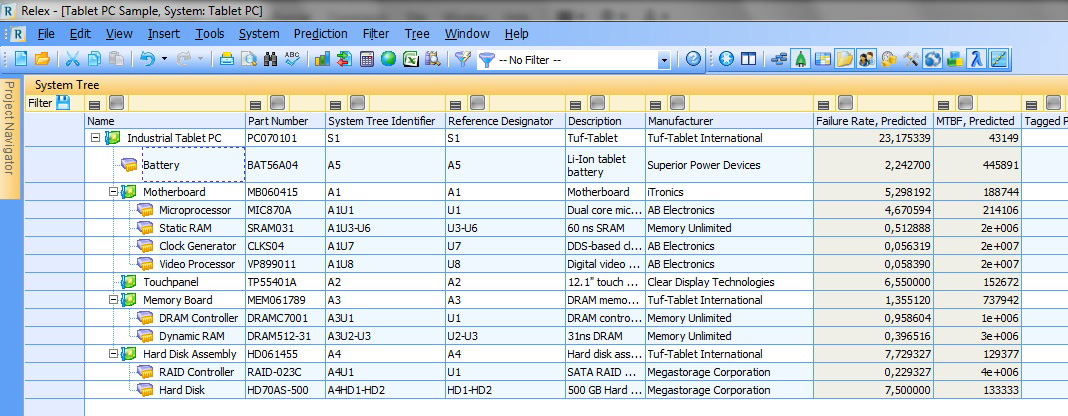Screen dimensions: 1068x416
Task: Toggle grey filter button above Part Number
Action: click(277, 103)
